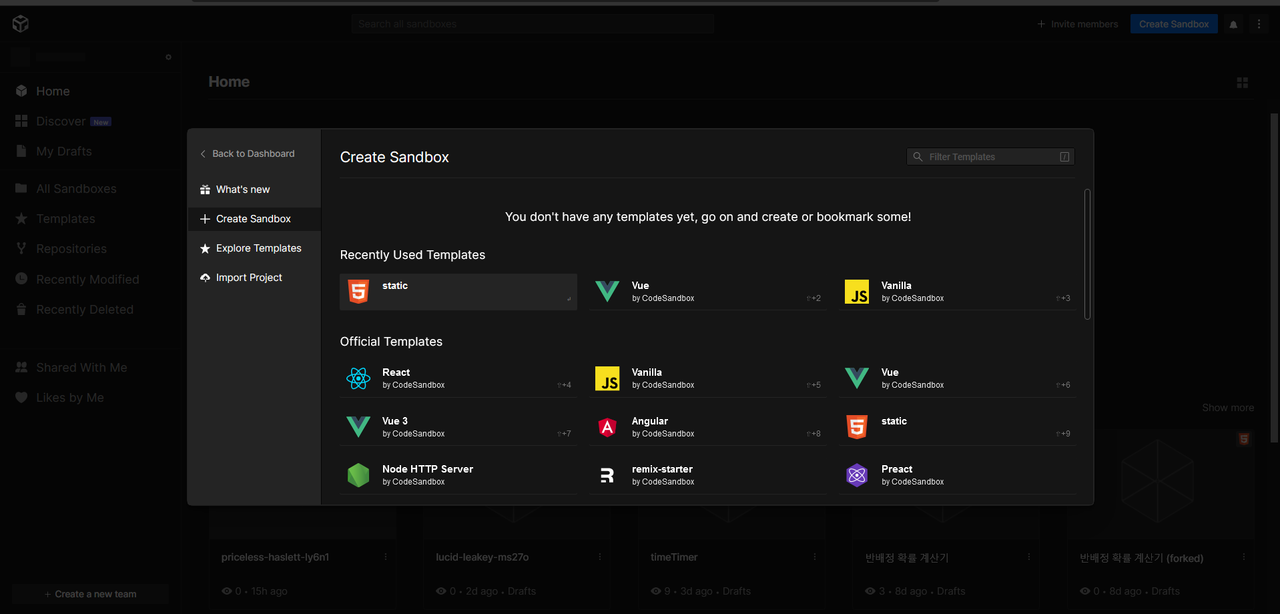Viewport: 1280px width, 614px height.
Task: Go Back to Dashboard
Action: [x=247, y=154]
